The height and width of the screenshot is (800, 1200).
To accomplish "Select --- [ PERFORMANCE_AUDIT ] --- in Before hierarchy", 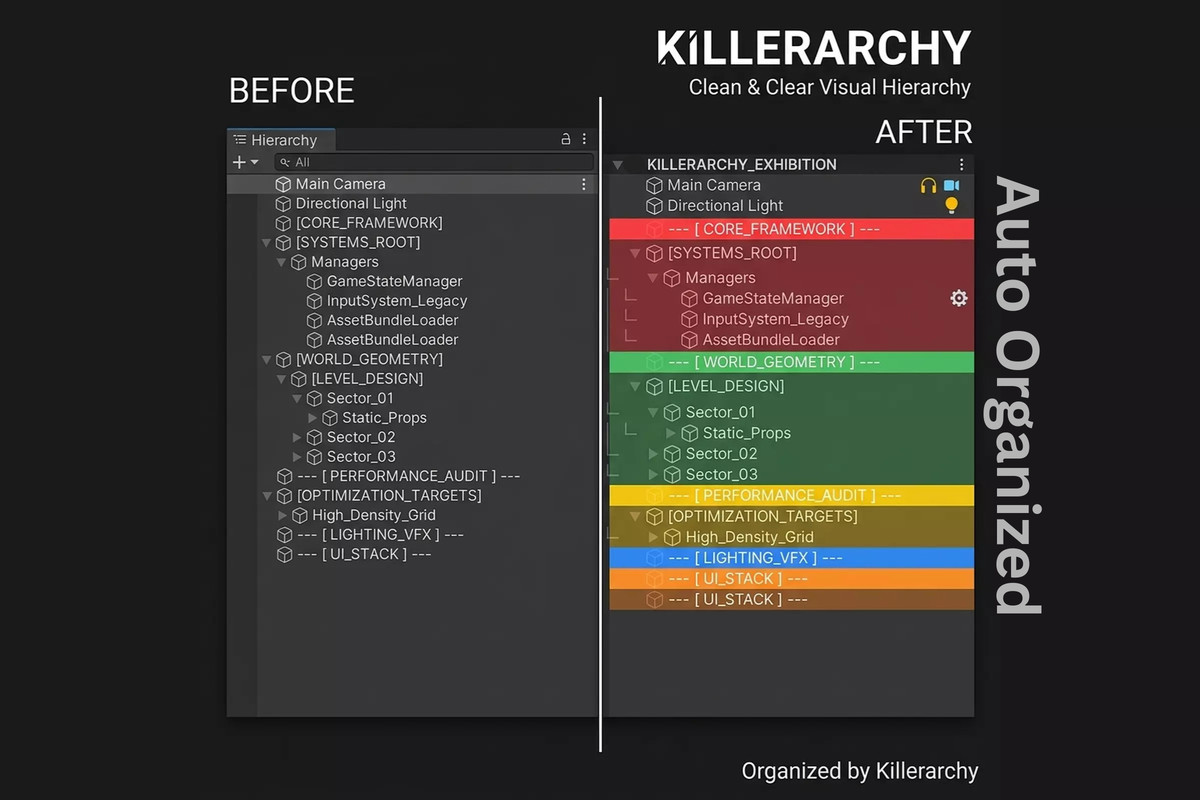I will click(408, 476).
